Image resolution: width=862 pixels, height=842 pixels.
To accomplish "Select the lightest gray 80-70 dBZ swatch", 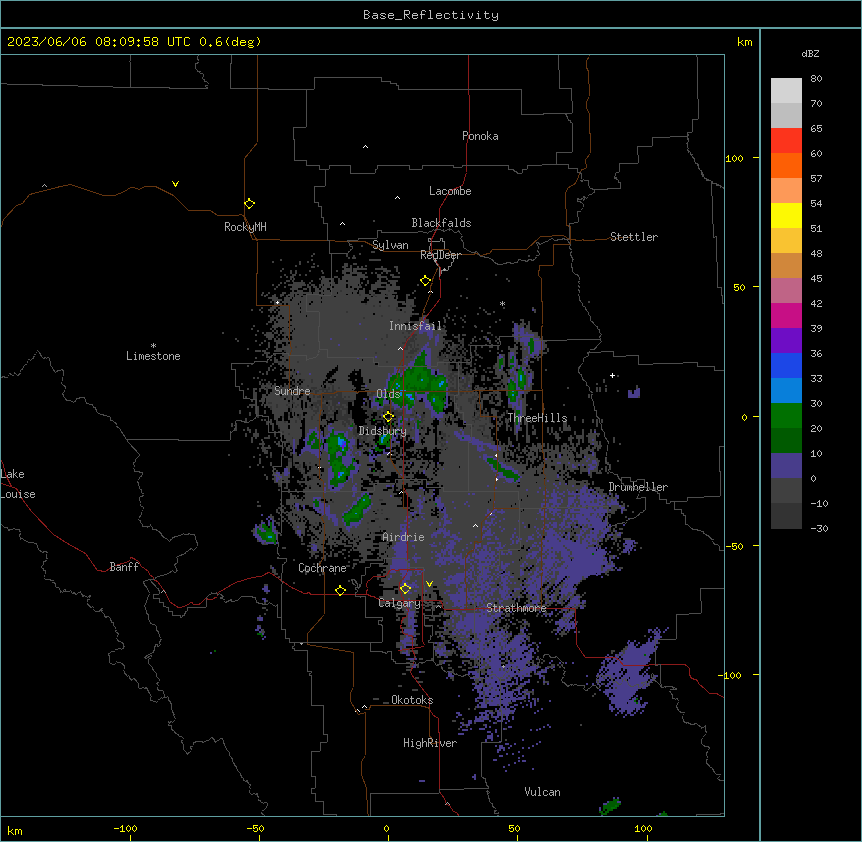I will point(786,91).
